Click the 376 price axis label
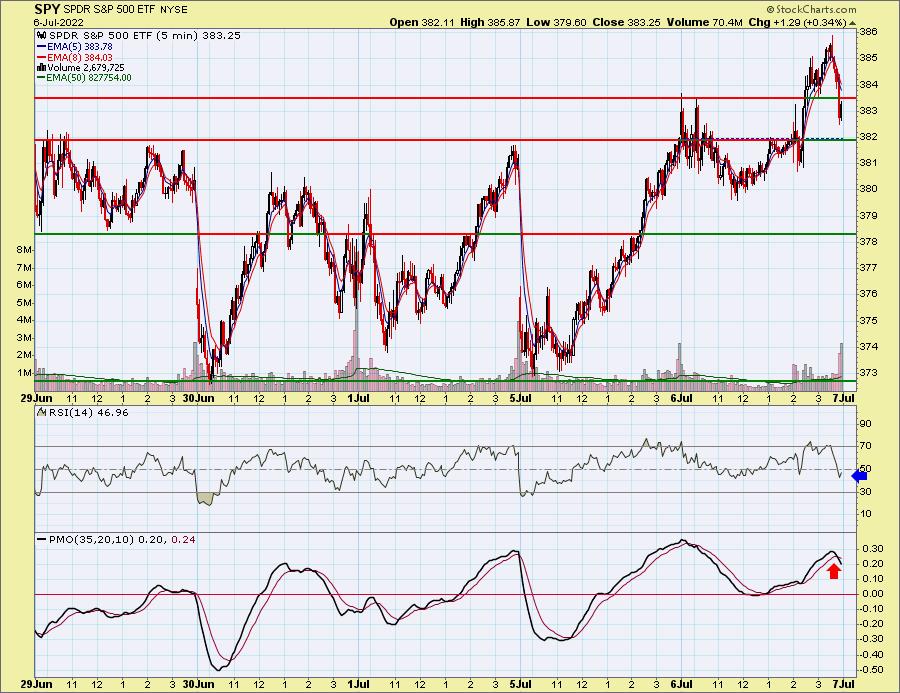This screenshot has width=900, height=693. click(869, 294)
